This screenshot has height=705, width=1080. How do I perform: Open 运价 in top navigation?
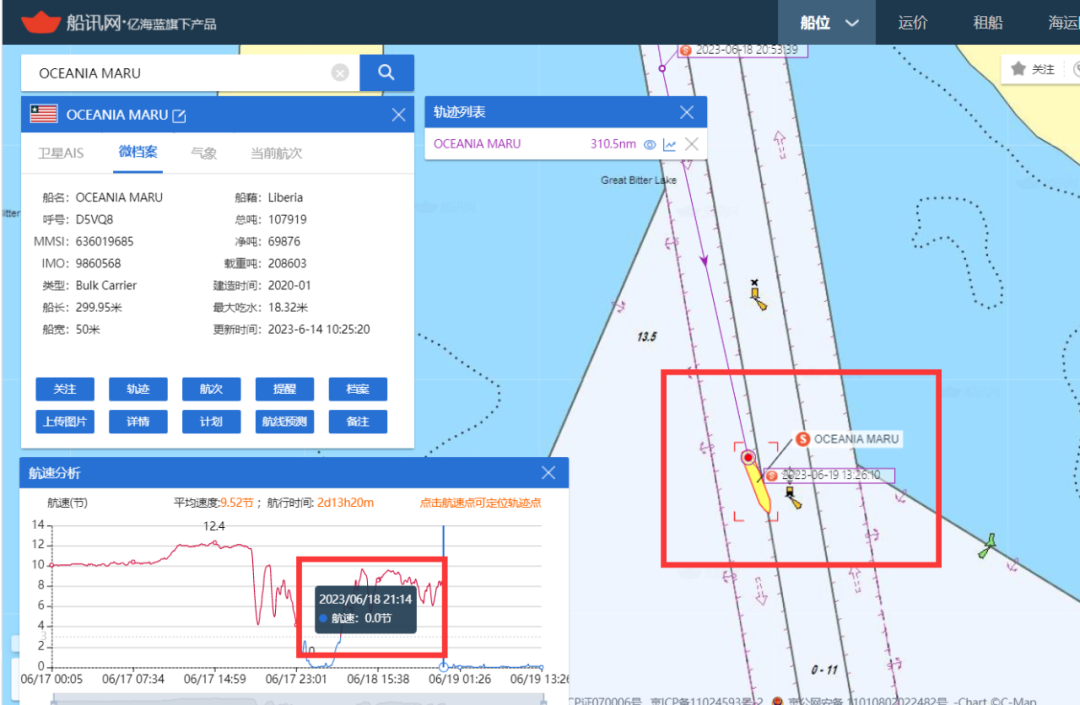click(913, 23)
